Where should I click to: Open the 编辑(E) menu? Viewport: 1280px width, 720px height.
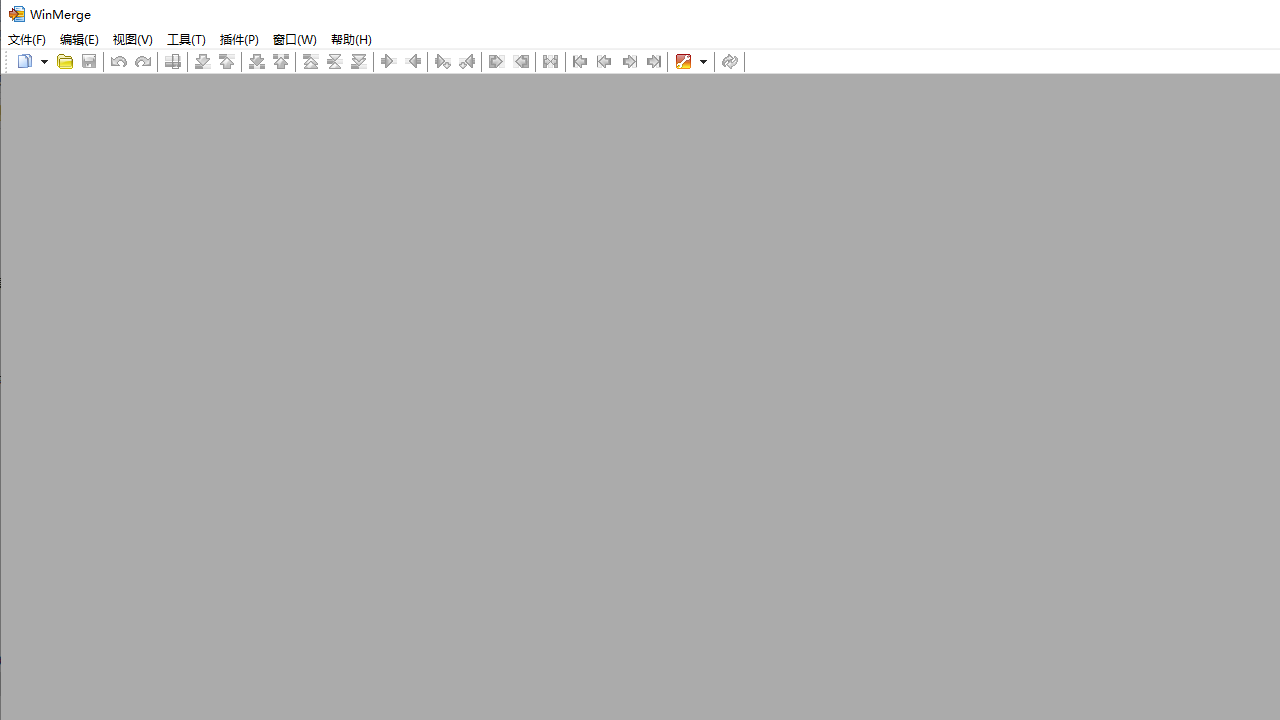click(79, 40)
